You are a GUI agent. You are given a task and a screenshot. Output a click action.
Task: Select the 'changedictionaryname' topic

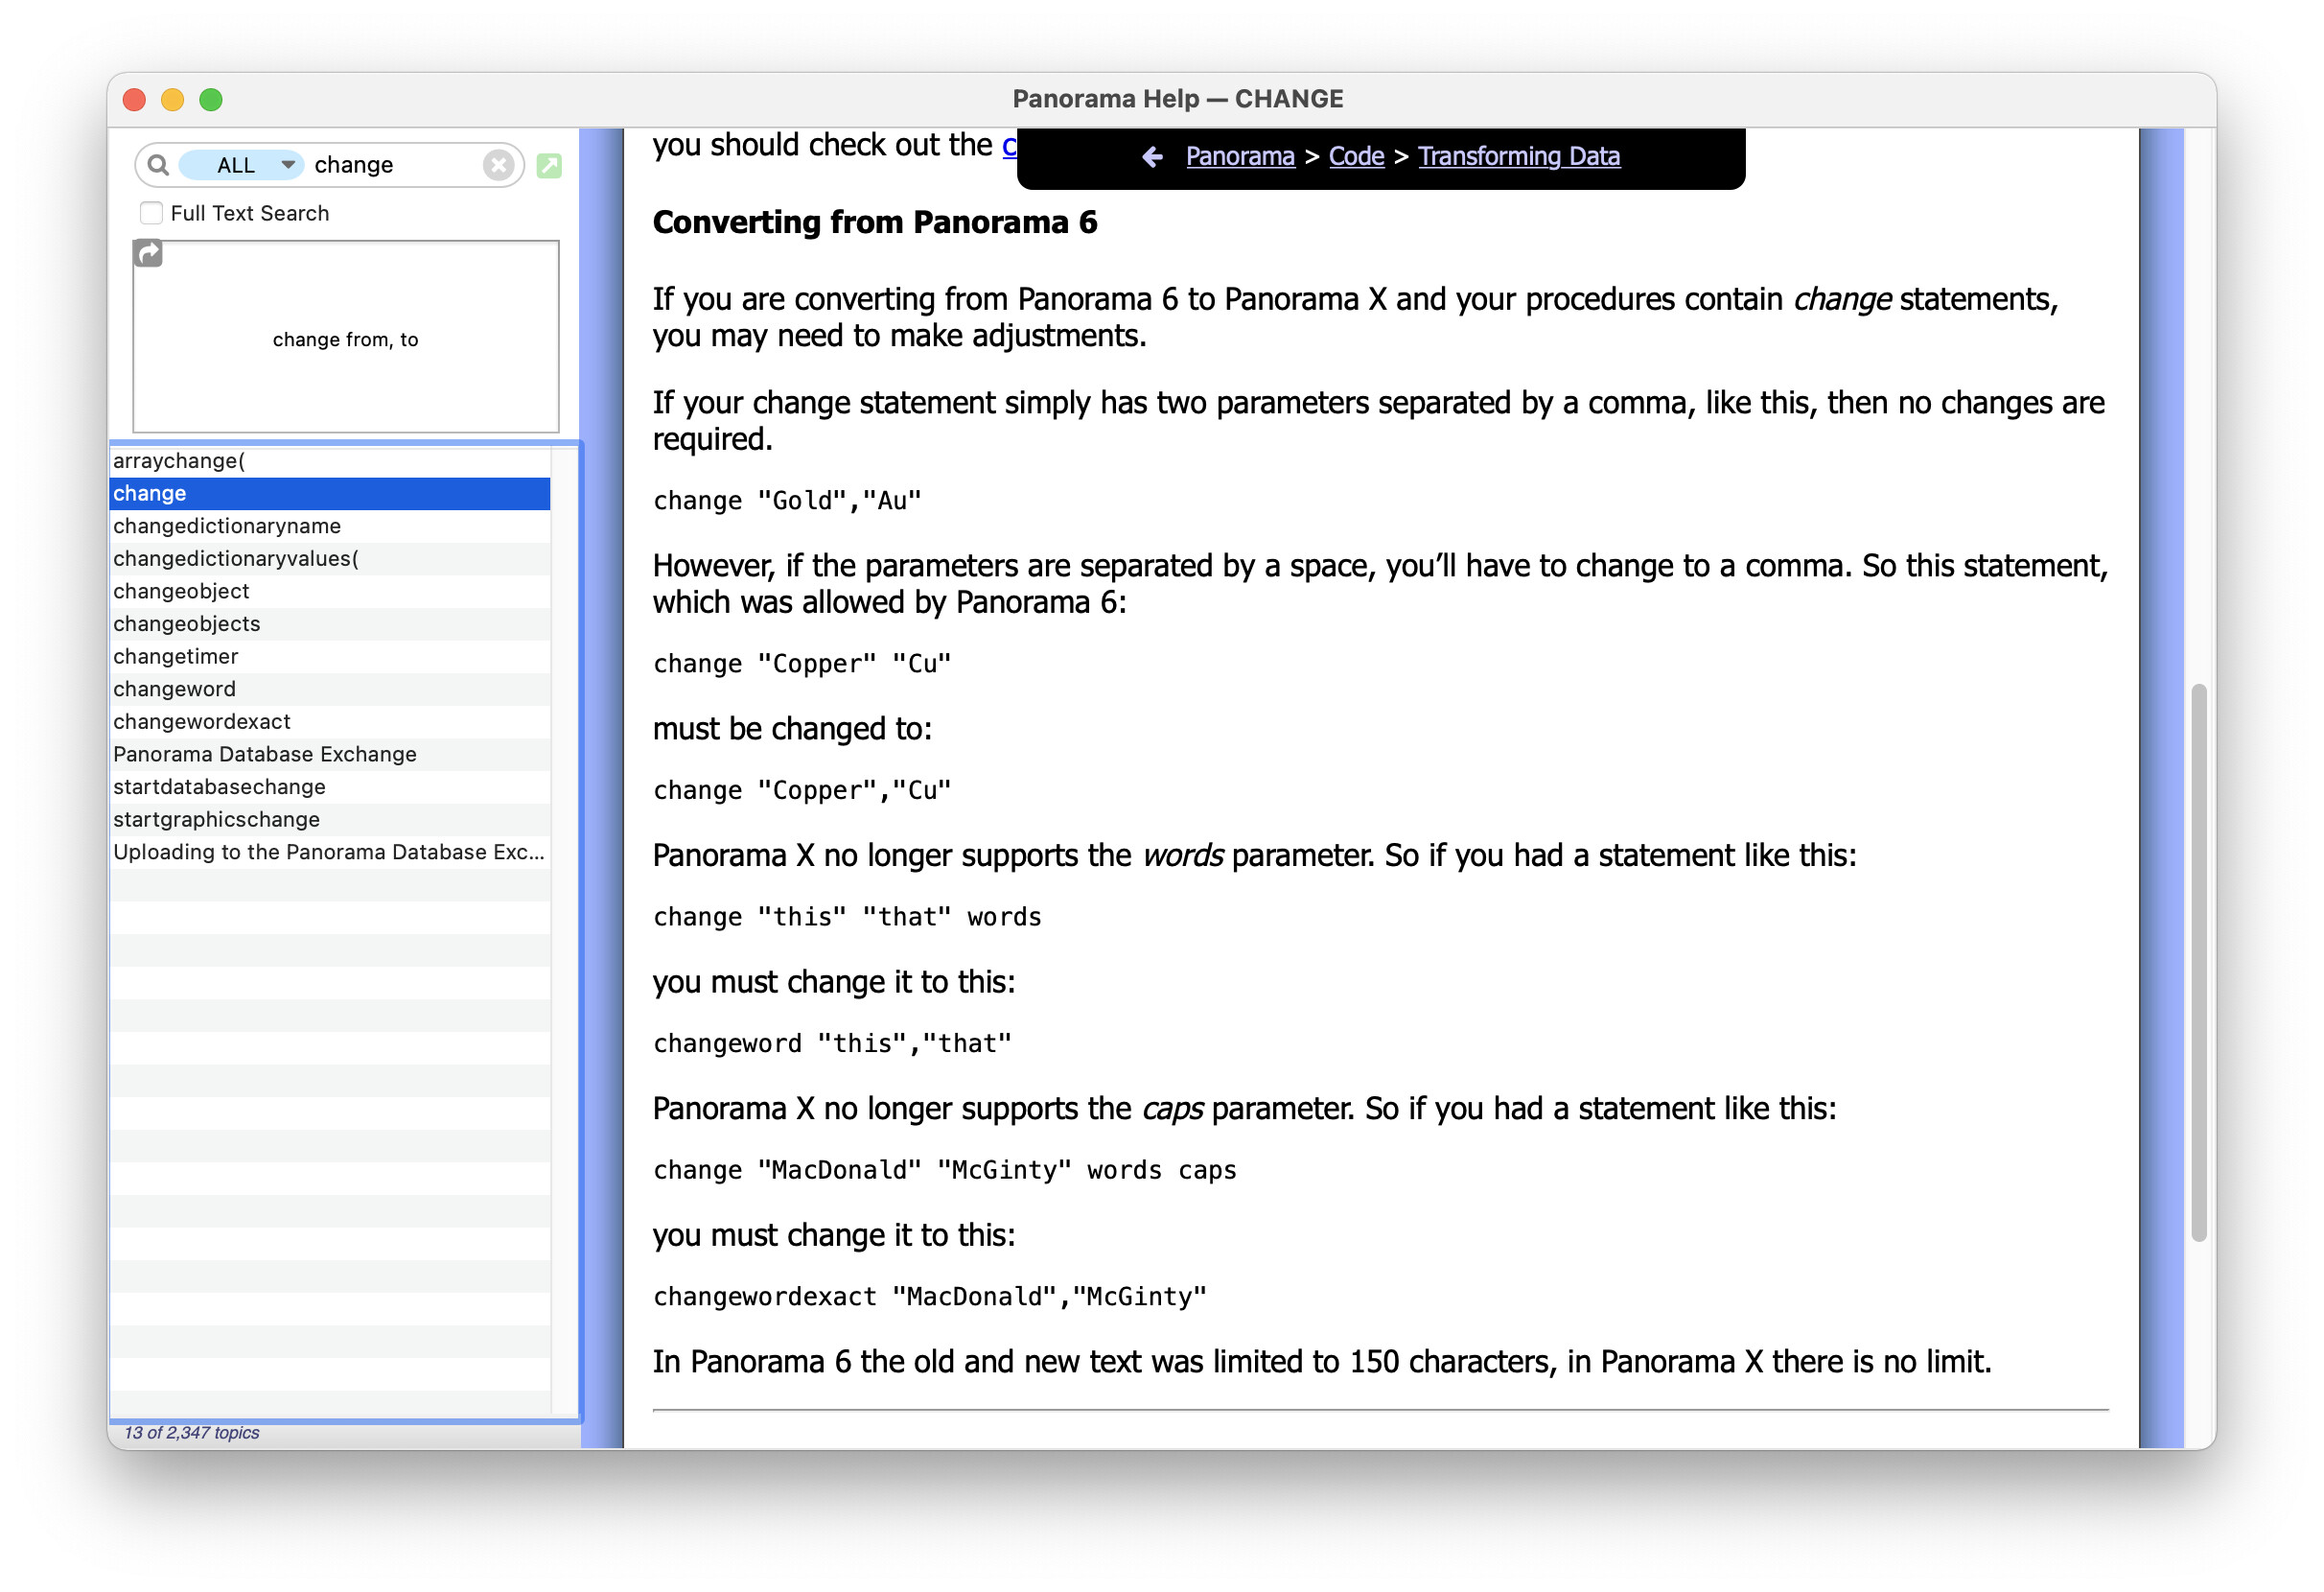330,526
